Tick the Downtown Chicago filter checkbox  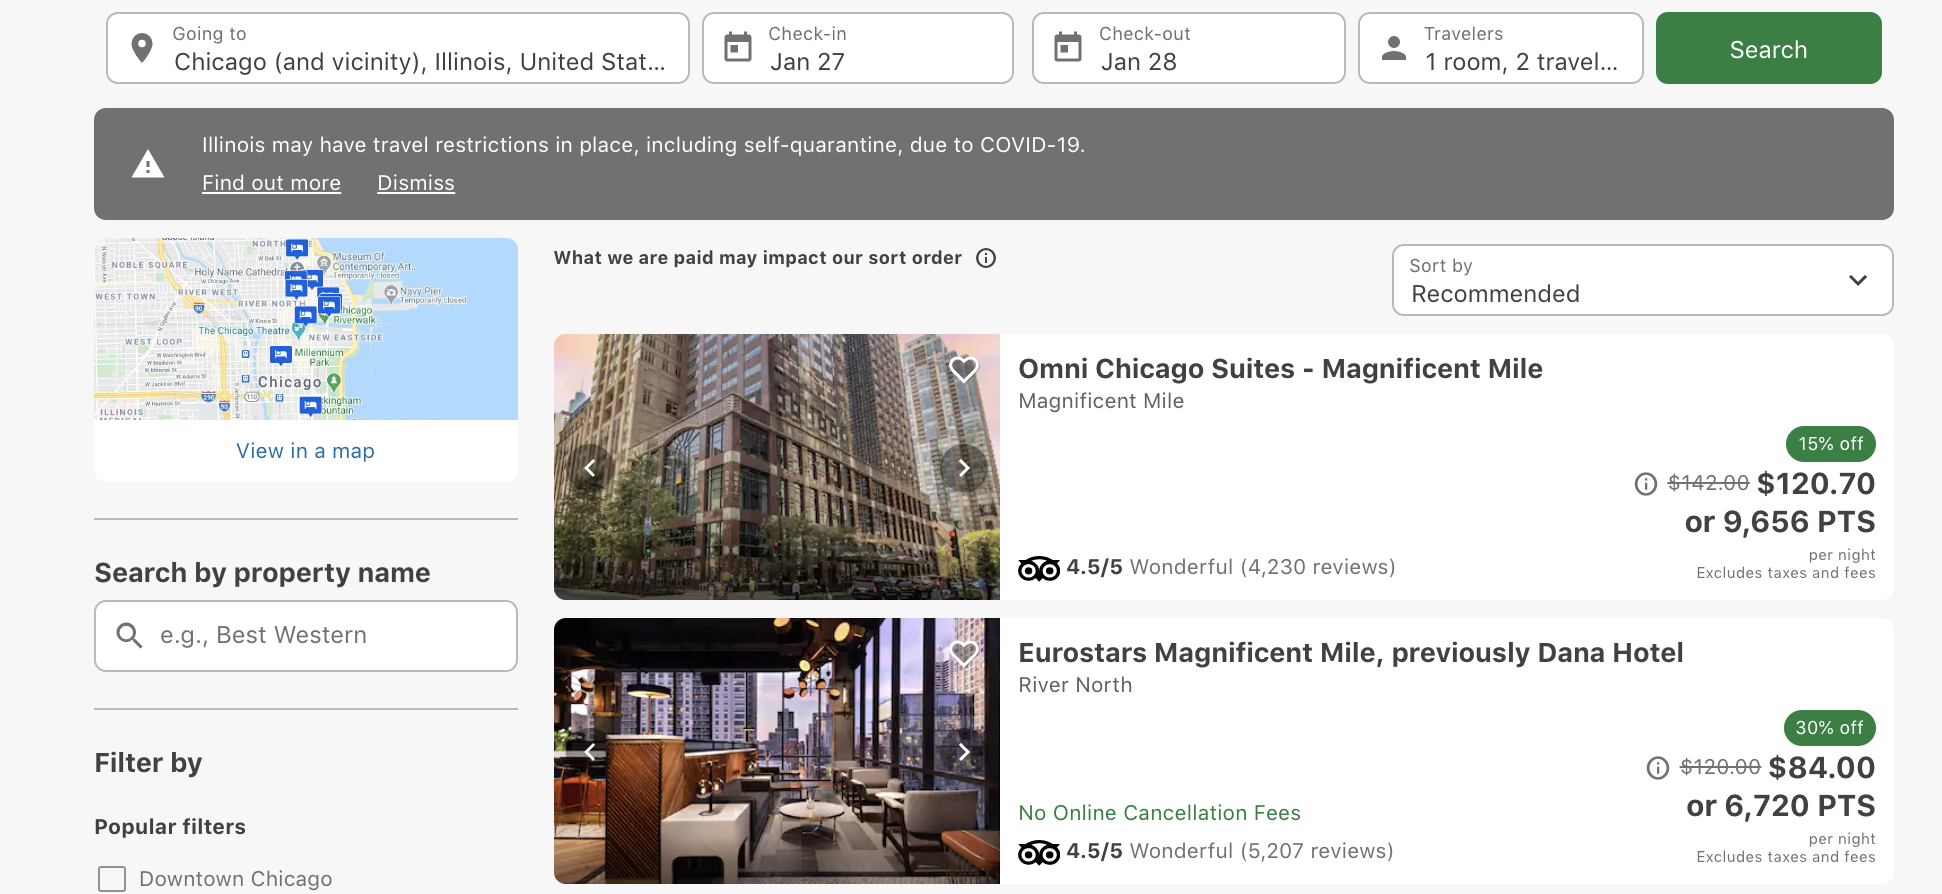coord(112,879)
